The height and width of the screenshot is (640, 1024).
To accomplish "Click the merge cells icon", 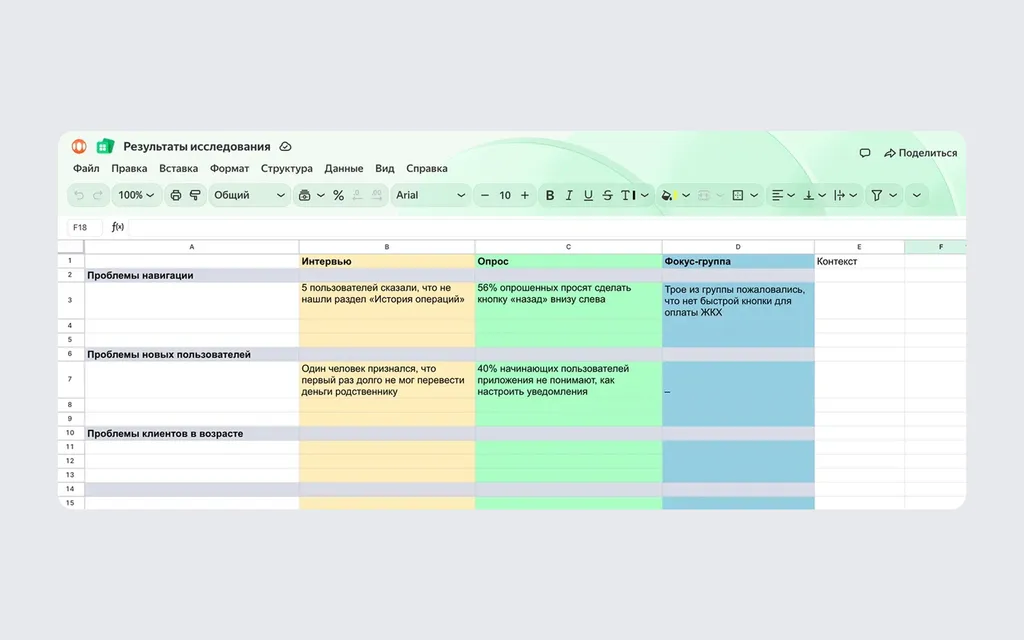I will coord(703,195).
